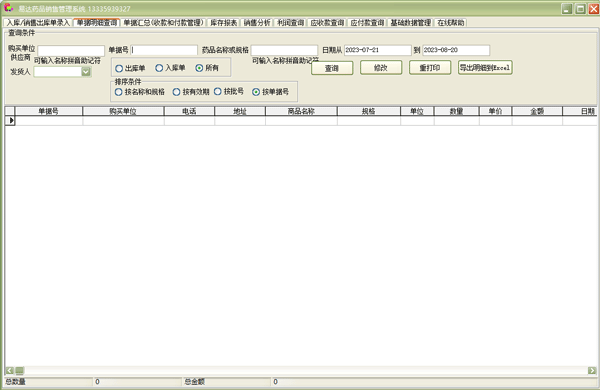Switch to the 库存报表 tab
600x390 pixels.
pos(223,23)
